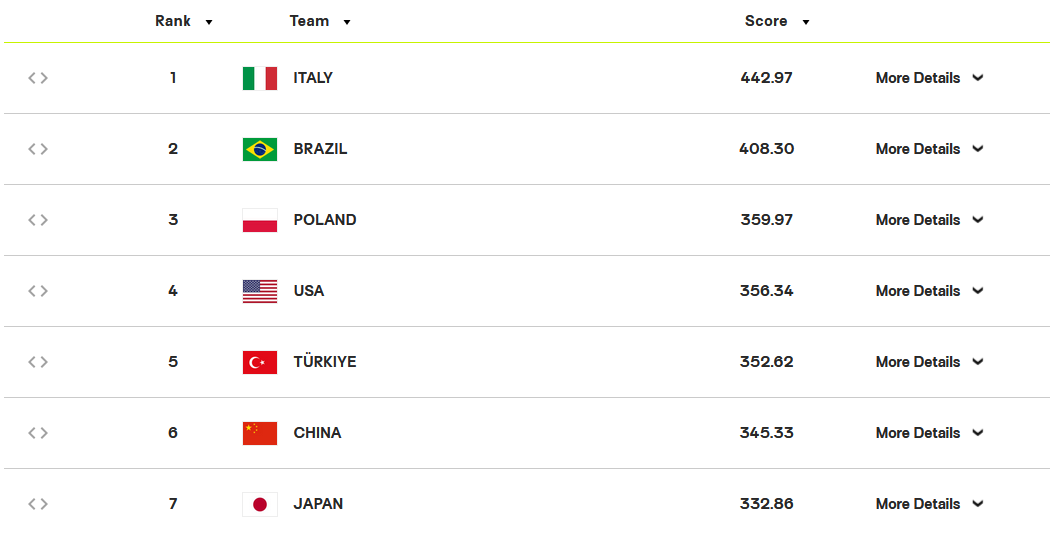Viewport: 1050px width, 539px height.
Task: Sort table by Team column arrow
Action: click(x=347, y=23)
